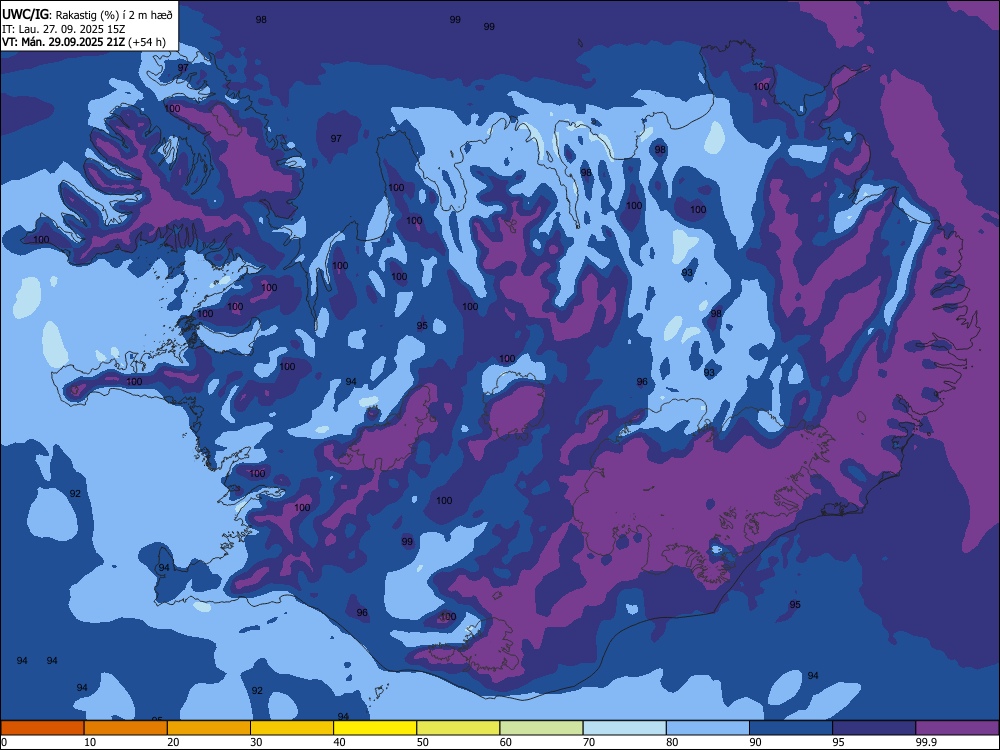
Task: Click the '50' legend scale label
Action: pos(423,742)
